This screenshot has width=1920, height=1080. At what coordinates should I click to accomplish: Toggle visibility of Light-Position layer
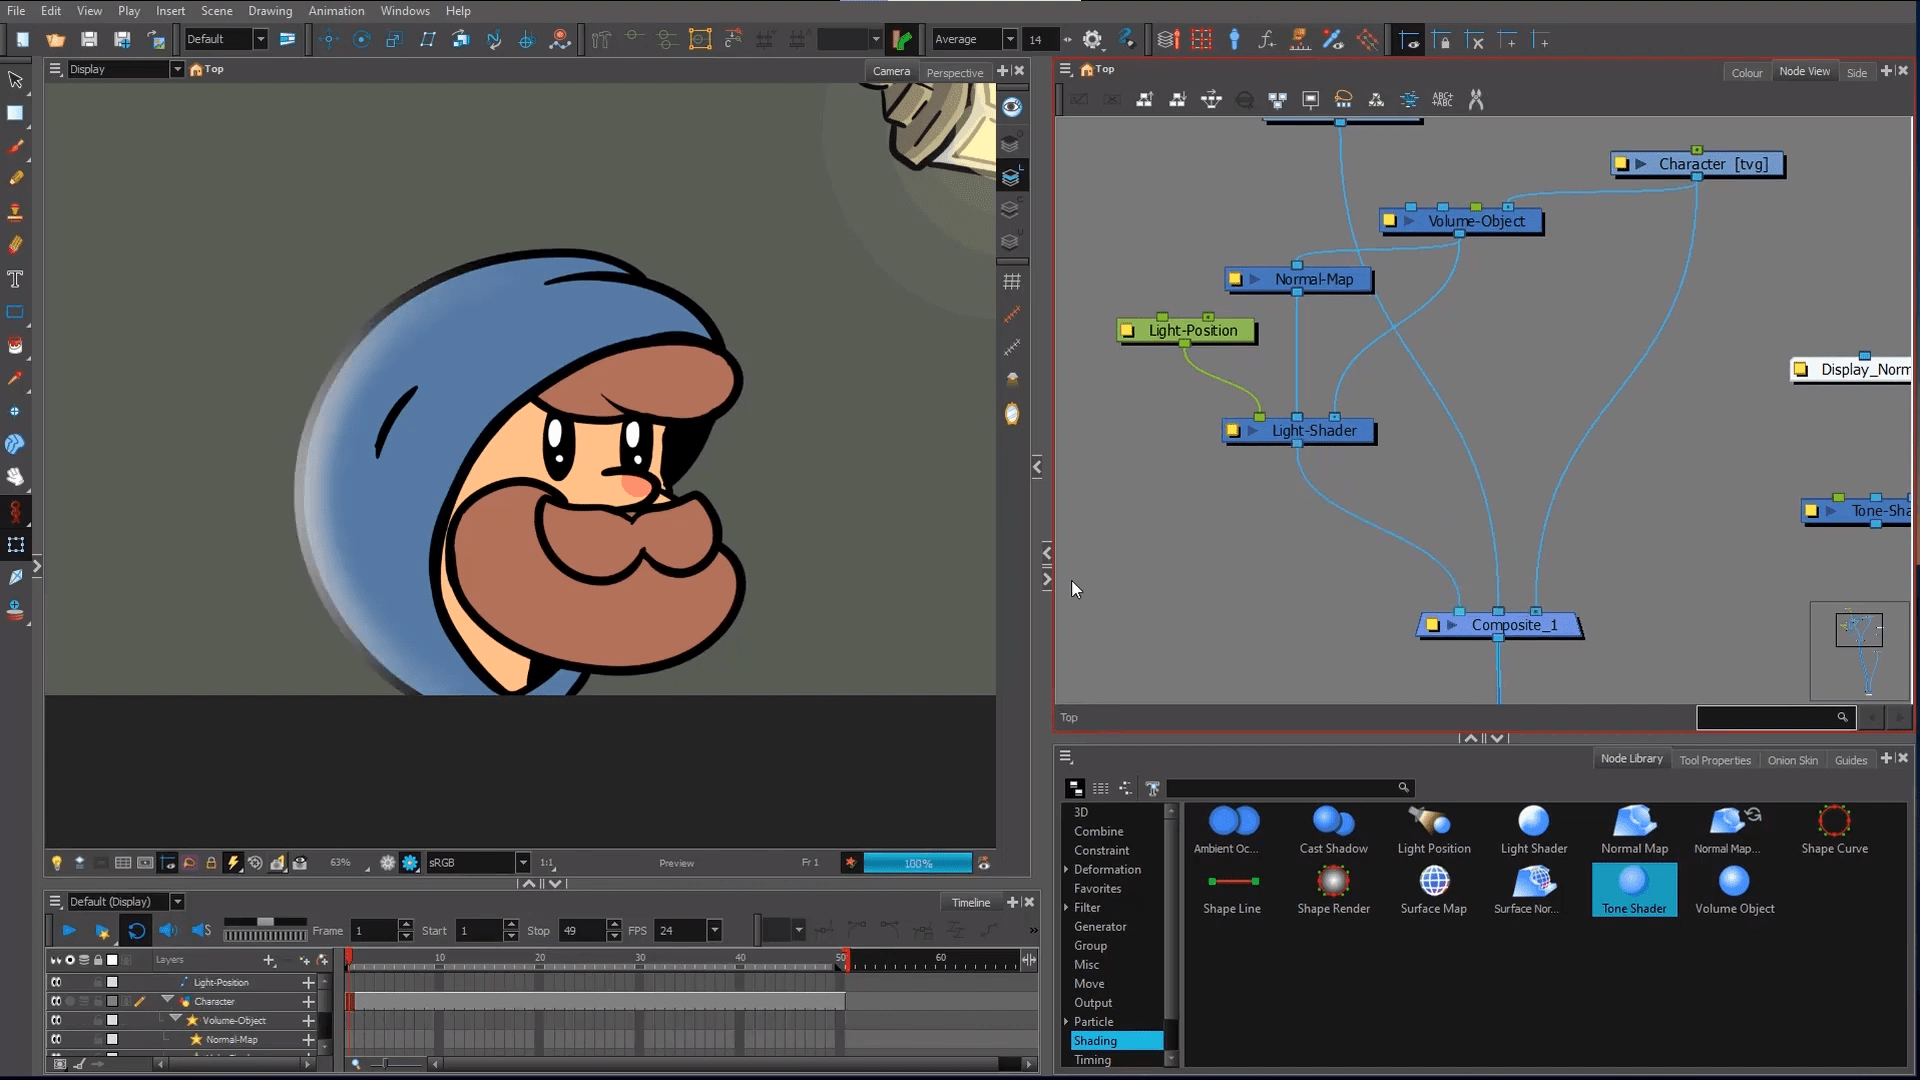pos(56,982)
